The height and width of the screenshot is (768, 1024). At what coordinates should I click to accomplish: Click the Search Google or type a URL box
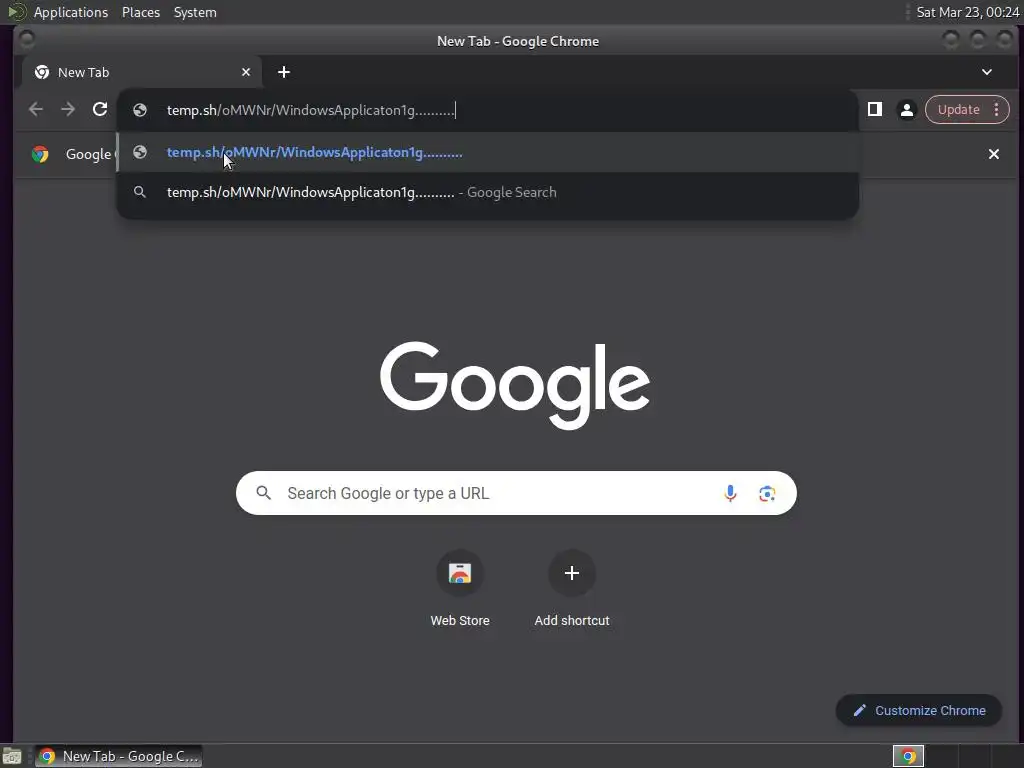[516, 493]
